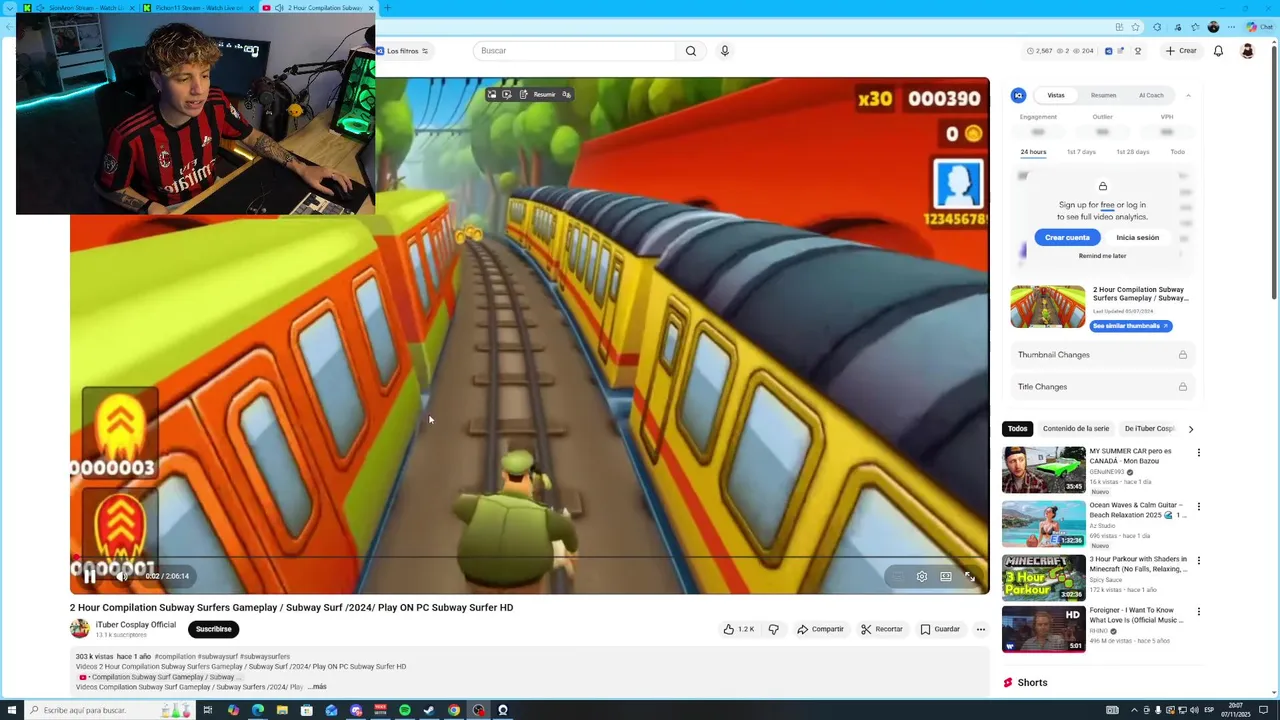Select the 1st 7 days range
1280x720 pixels.
click(x=1081, y=152)
